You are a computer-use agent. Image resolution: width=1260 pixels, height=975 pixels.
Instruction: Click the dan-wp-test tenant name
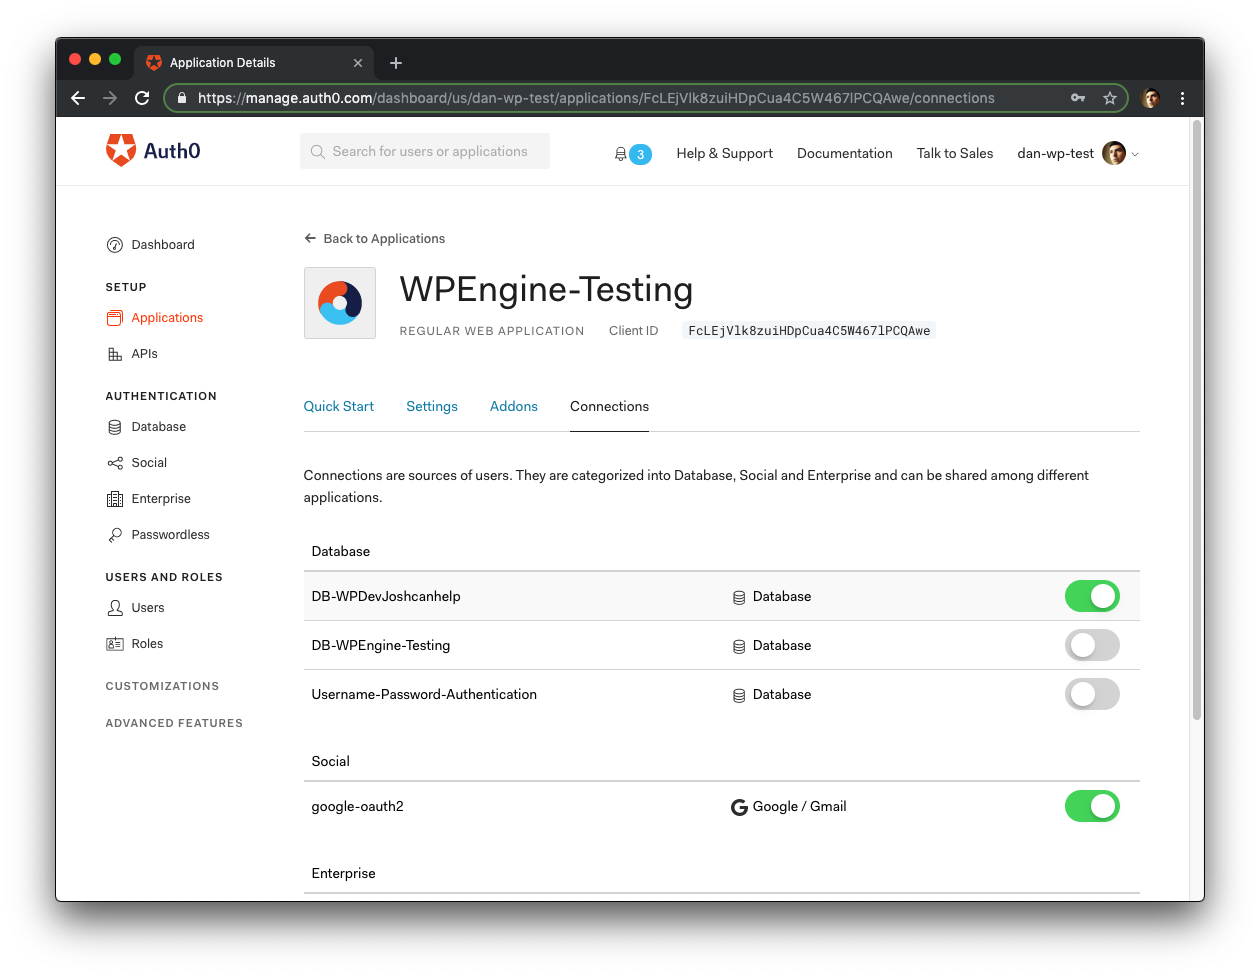tap(1056, 154)
